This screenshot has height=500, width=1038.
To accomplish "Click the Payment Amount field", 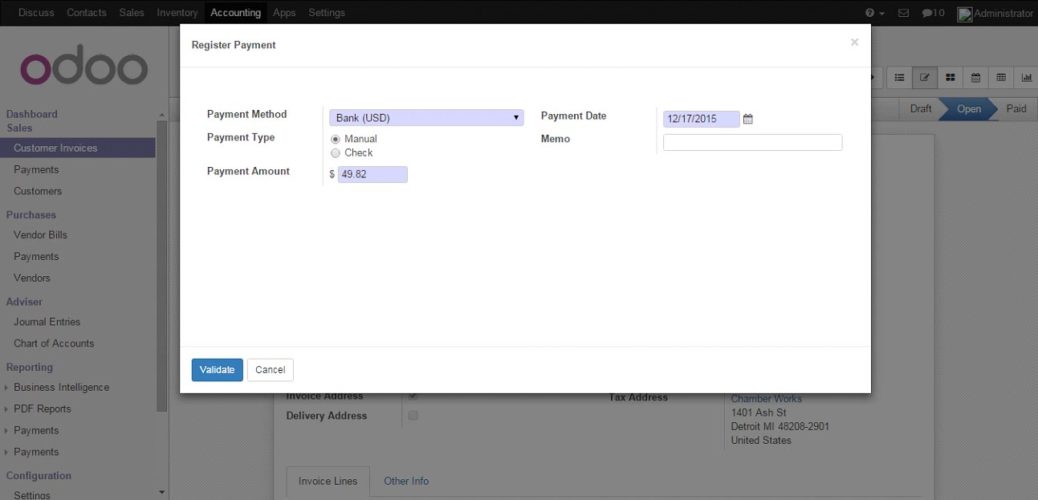I will click(x=372, y=175).
